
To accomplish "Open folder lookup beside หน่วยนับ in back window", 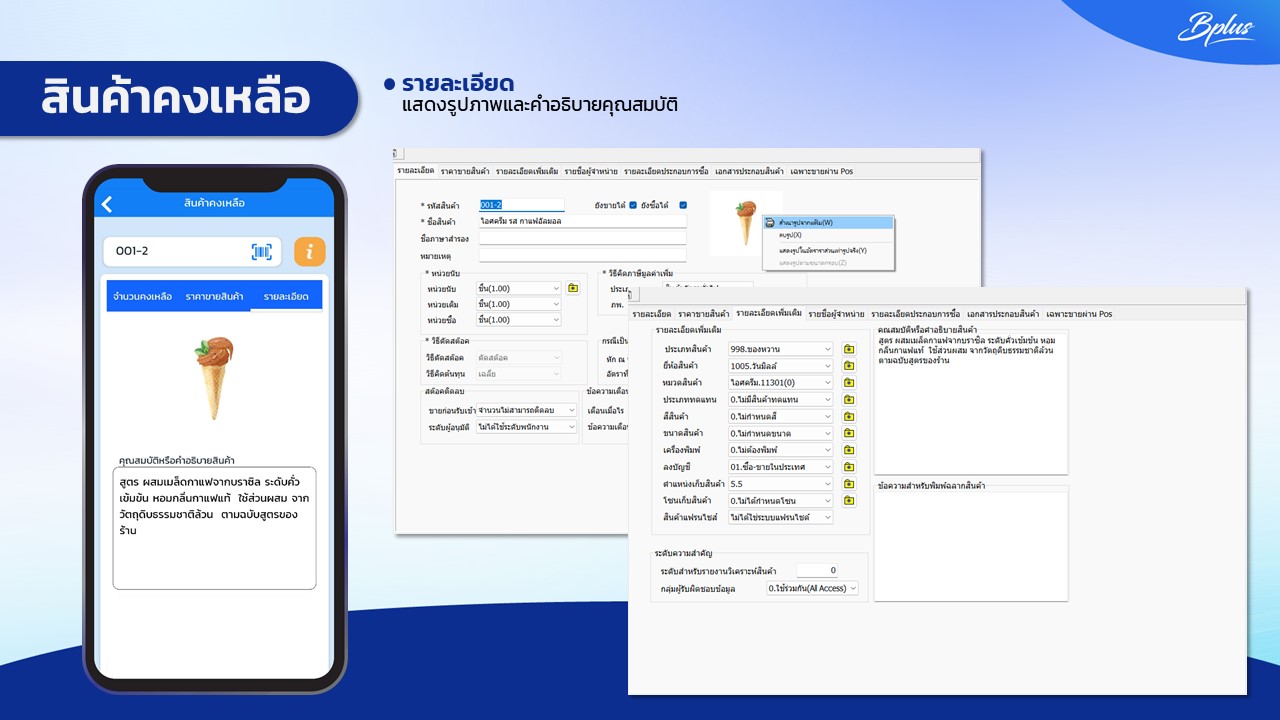I will coord(573,288).
